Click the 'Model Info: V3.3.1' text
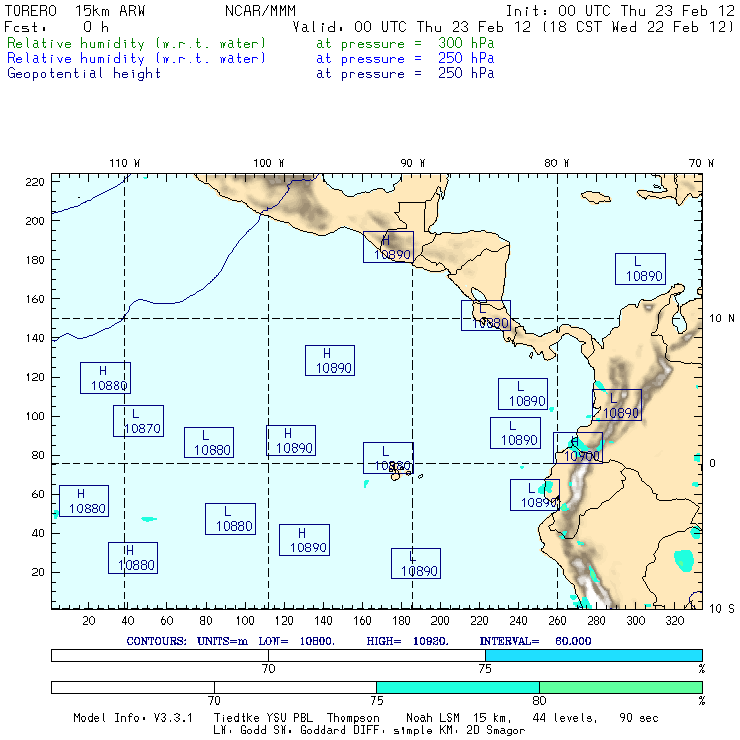This screenshot has height=740, width=740. tap(133, 718)
